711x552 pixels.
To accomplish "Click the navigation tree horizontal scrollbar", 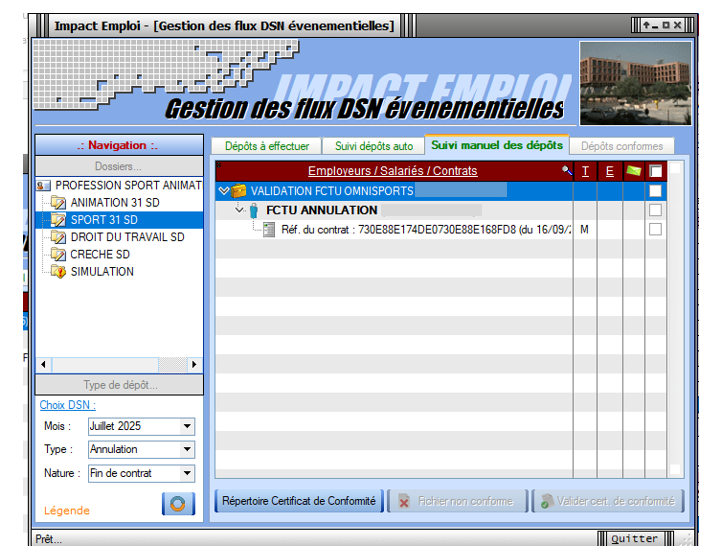I will point(118,365).
